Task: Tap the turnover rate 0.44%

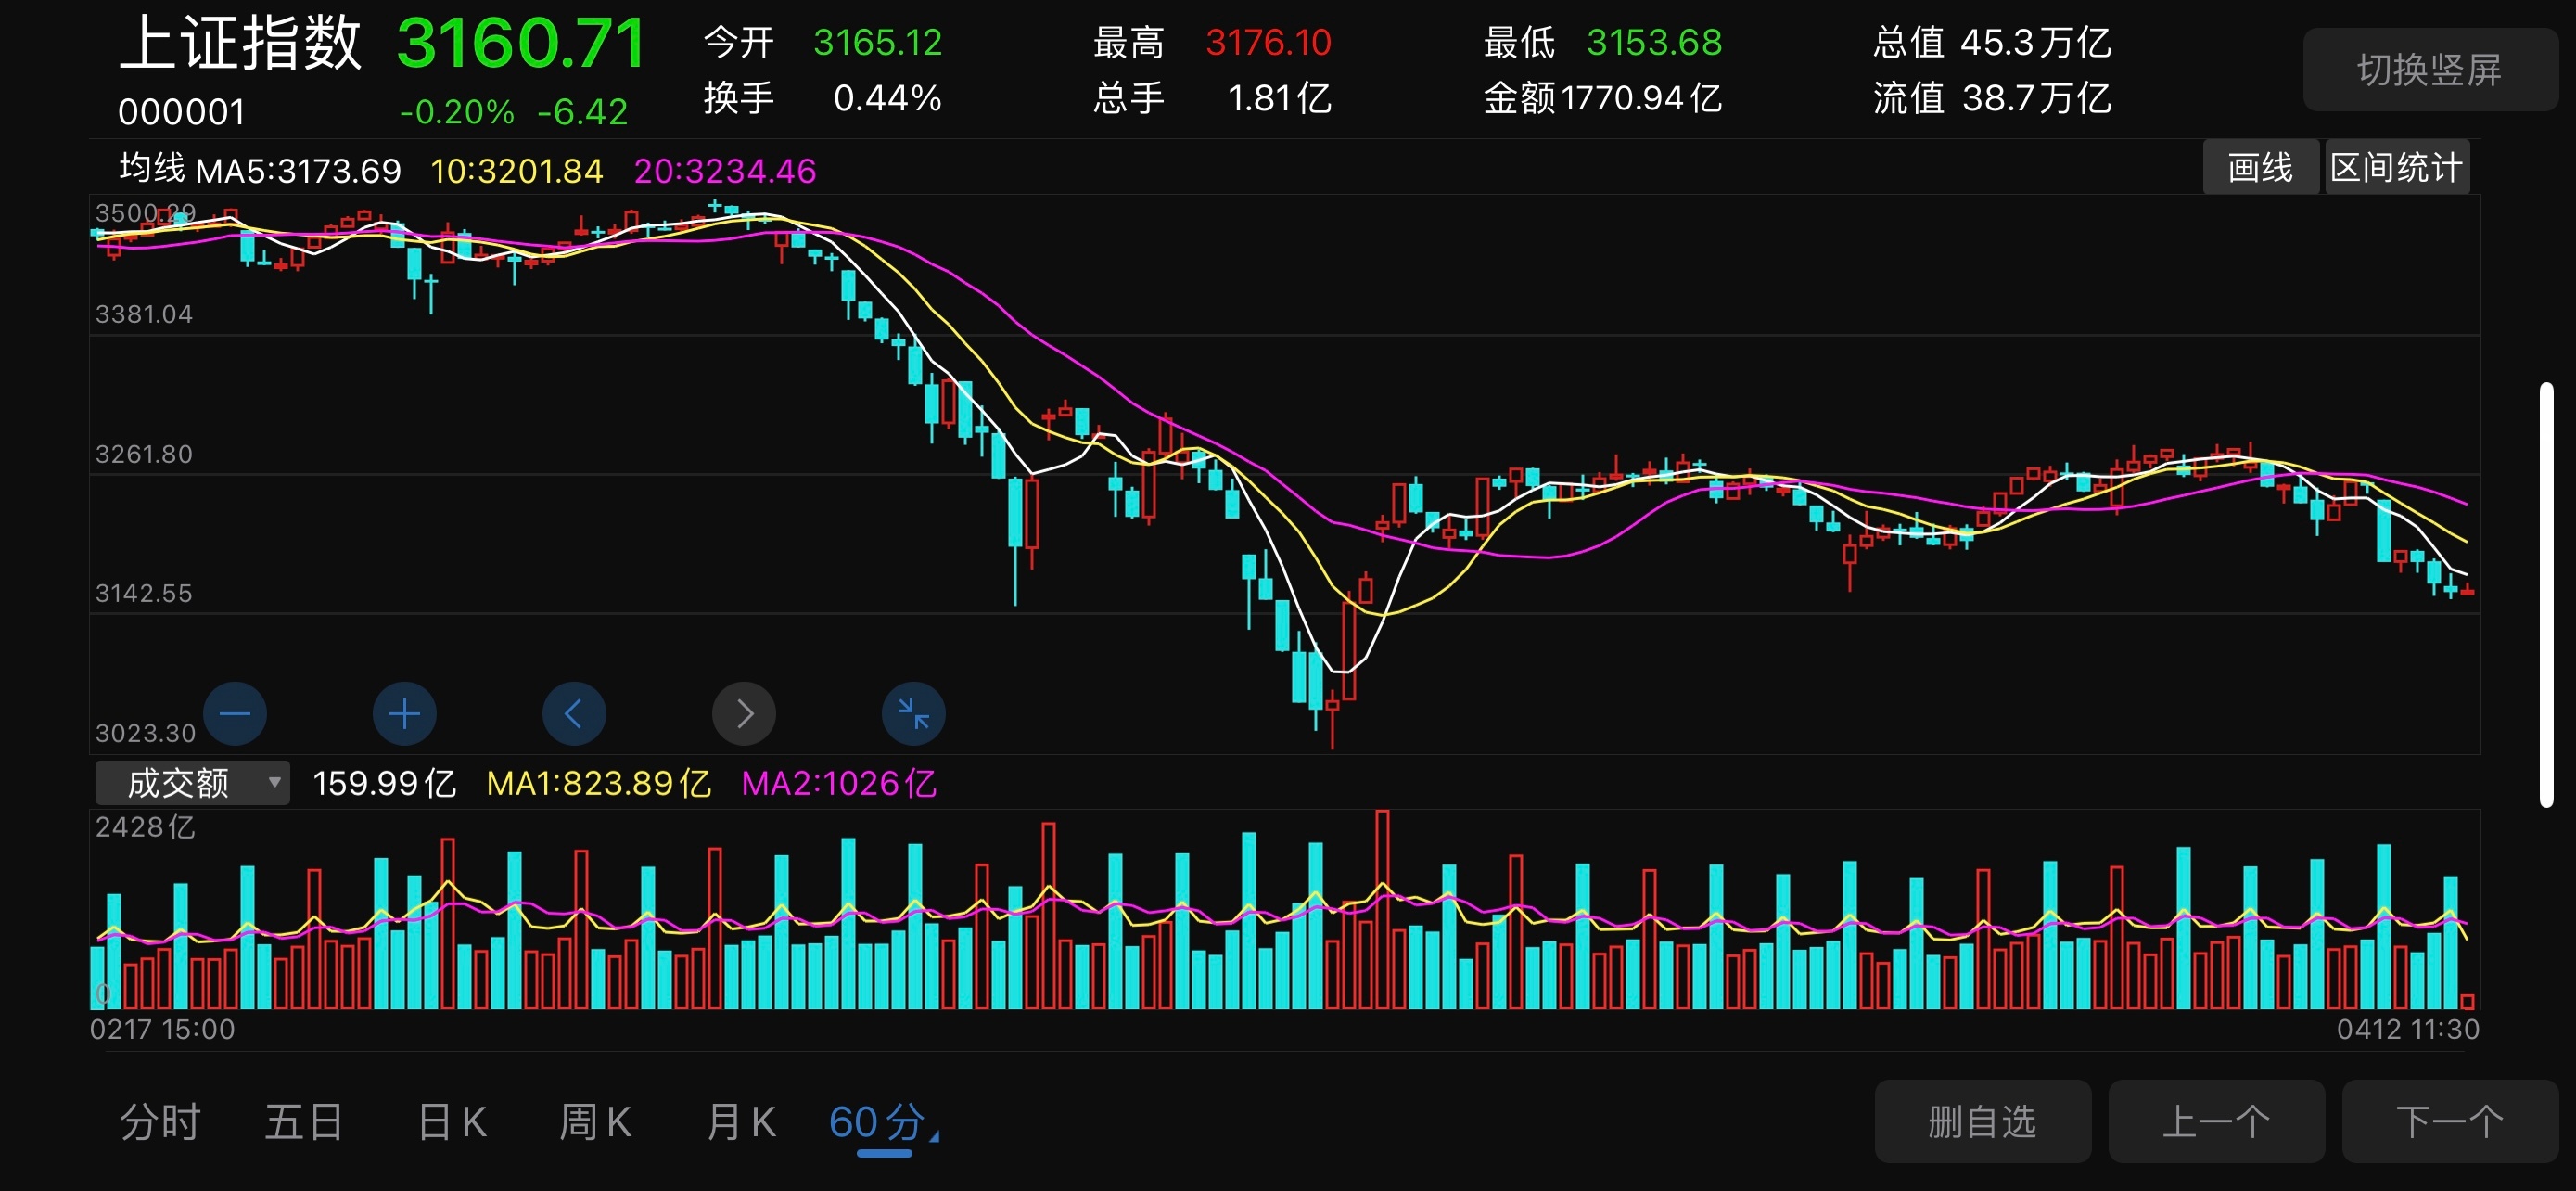Action: click(x=887, y=98)
